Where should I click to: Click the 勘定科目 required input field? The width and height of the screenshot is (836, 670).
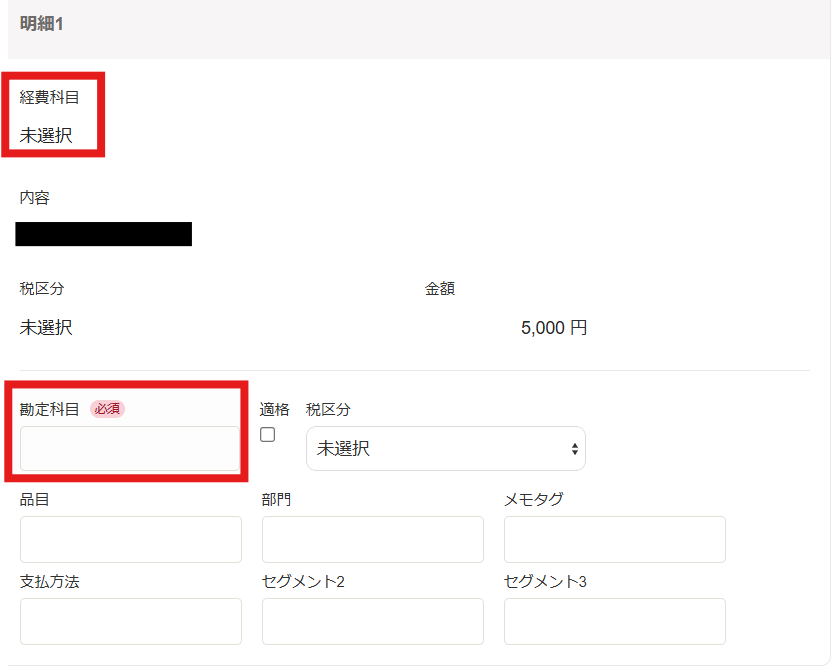(130, 448)
